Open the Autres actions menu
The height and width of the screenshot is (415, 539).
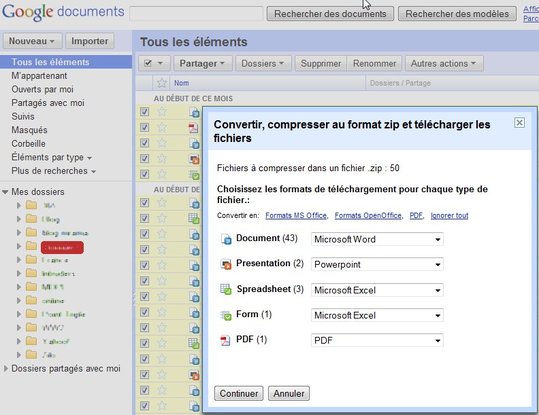444,64
